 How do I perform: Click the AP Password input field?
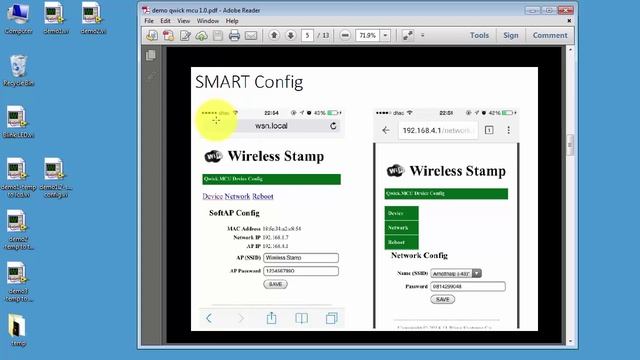point(301,271)
